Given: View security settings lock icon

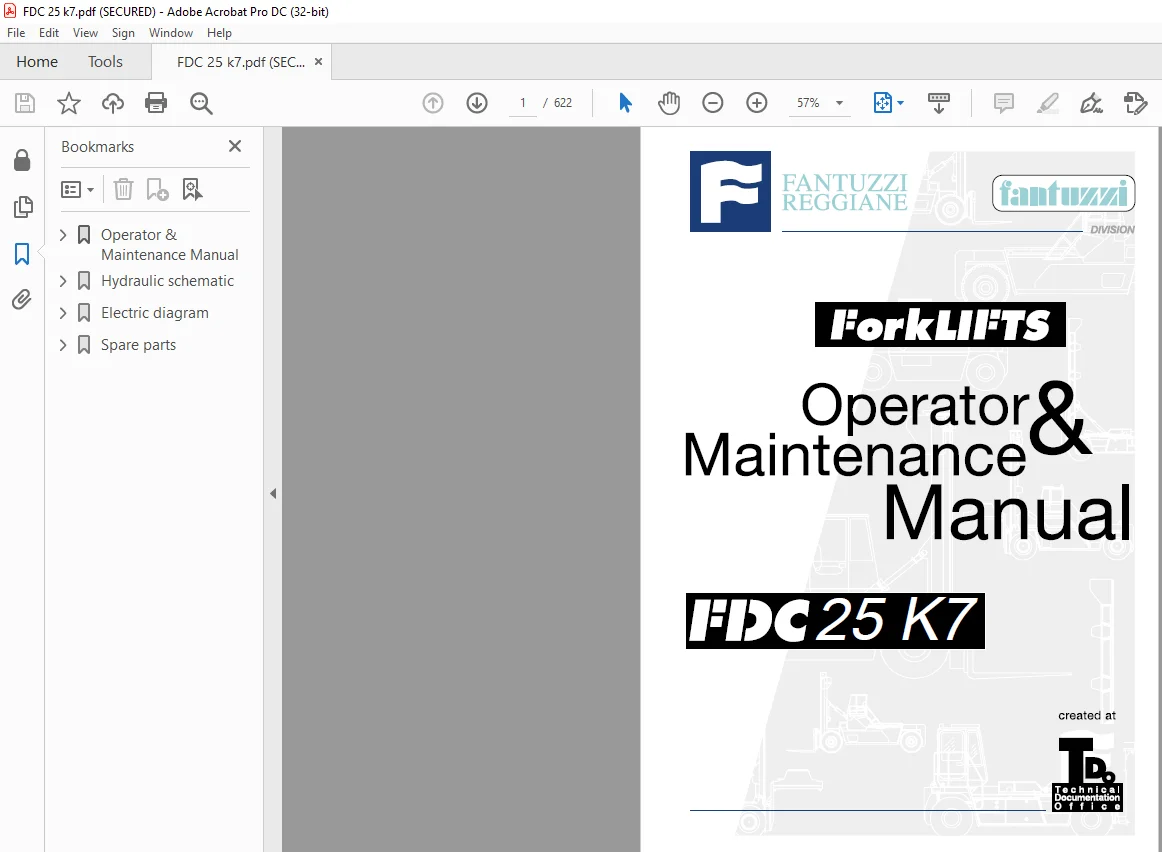Looking at the screenshot, I should (22, 160).
